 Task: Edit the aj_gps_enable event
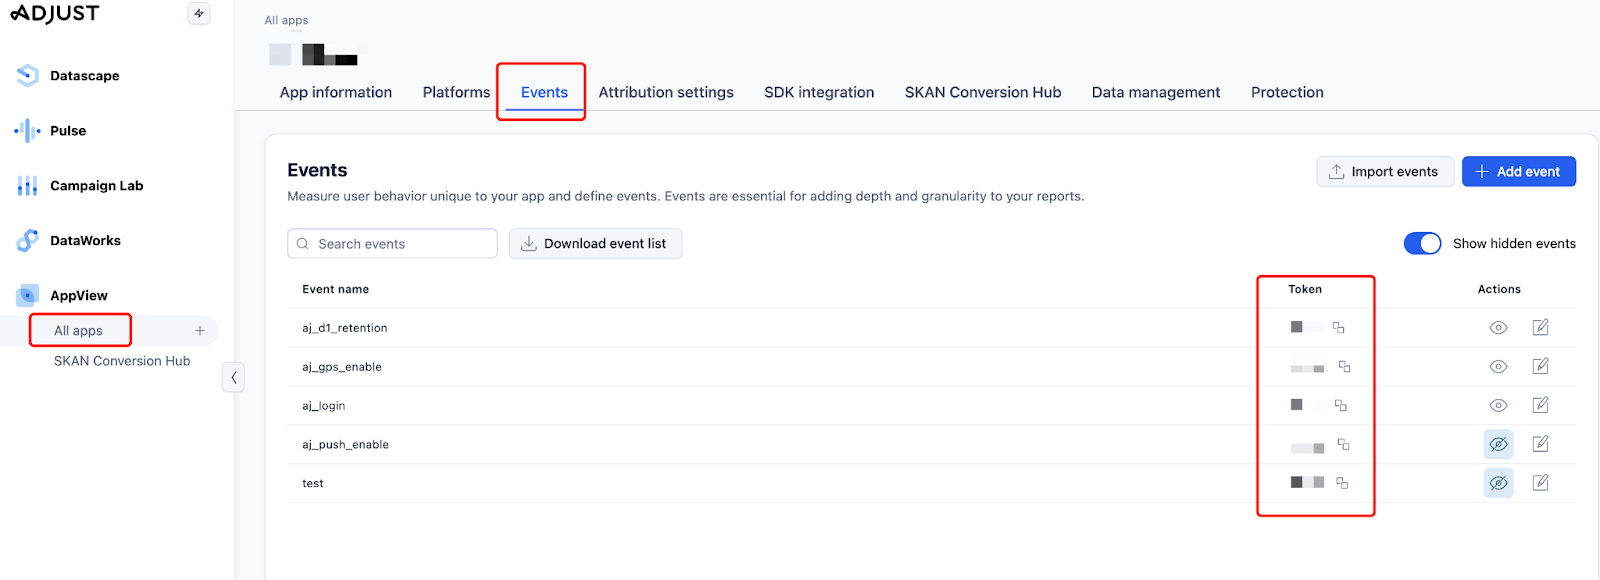[1541, 366]
